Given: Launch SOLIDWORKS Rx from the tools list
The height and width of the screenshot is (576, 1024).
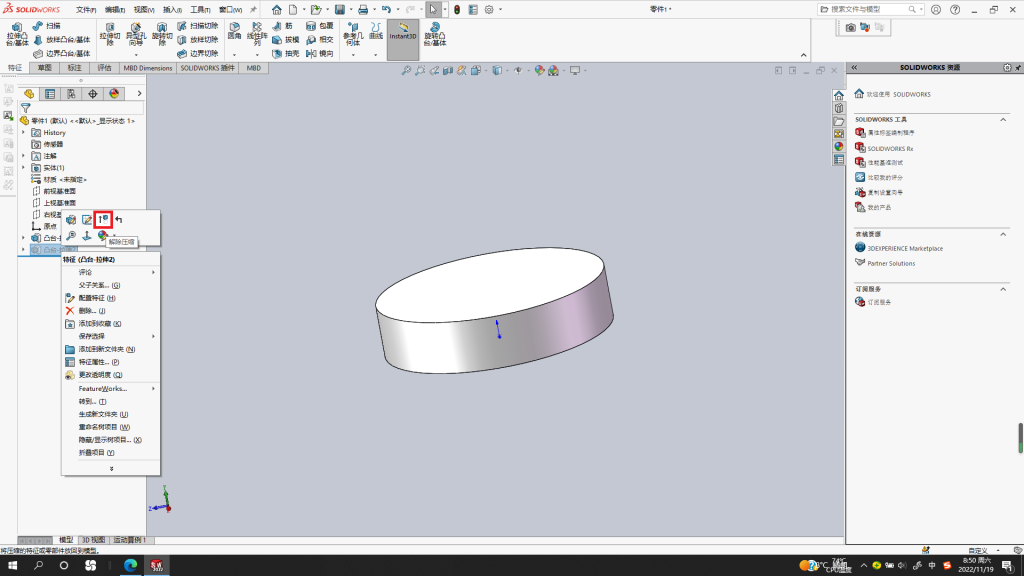Looking at the screenshot, I should (890, 148).
